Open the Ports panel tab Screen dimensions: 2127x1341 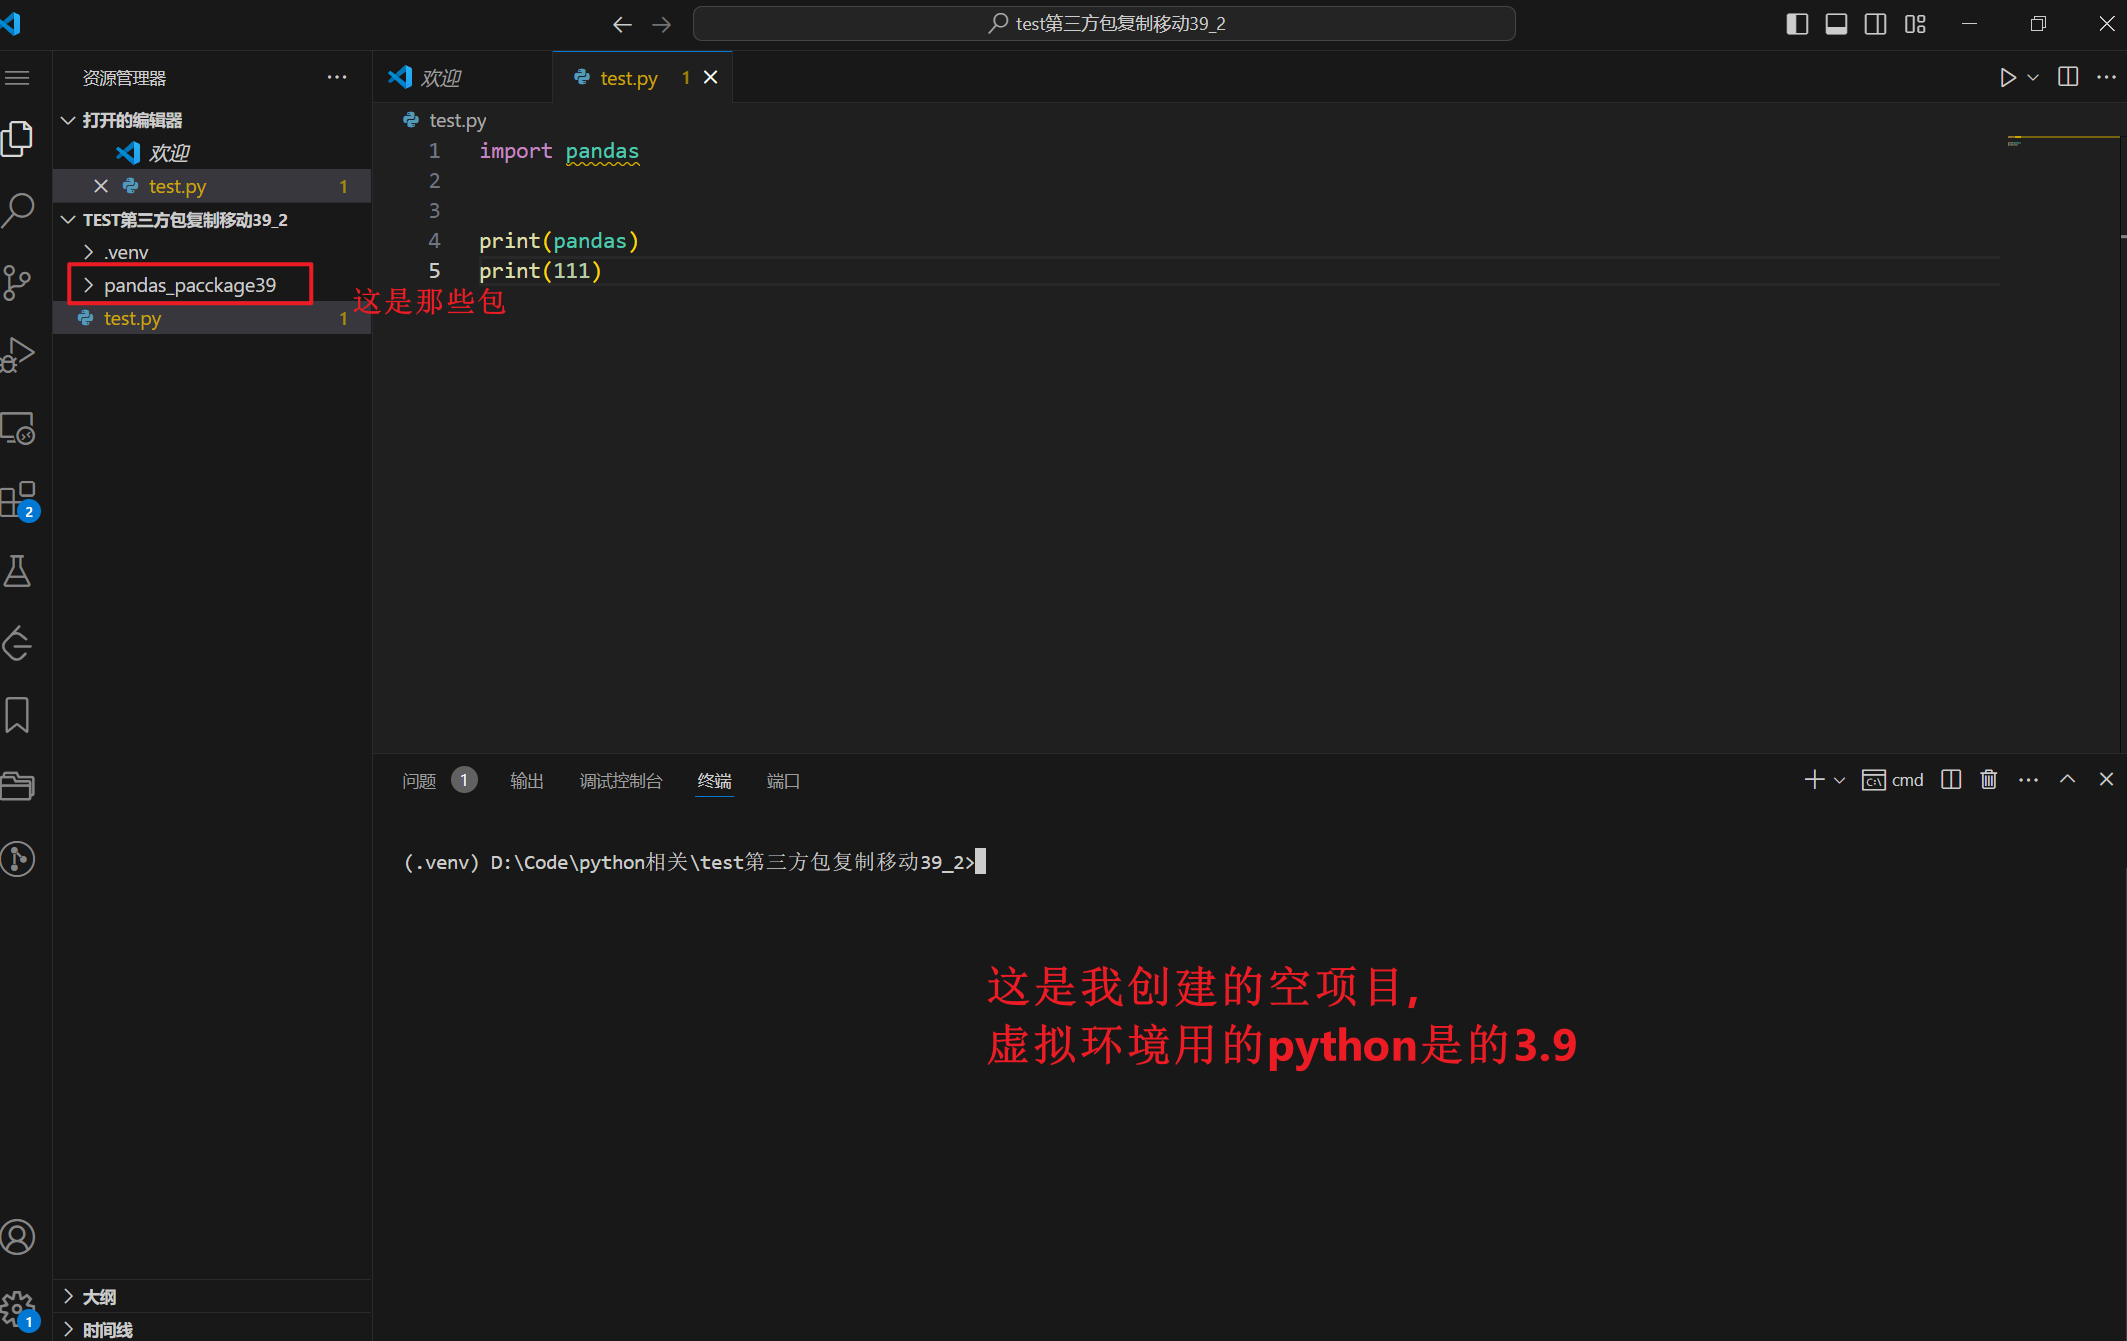click(x=783, y=780)
